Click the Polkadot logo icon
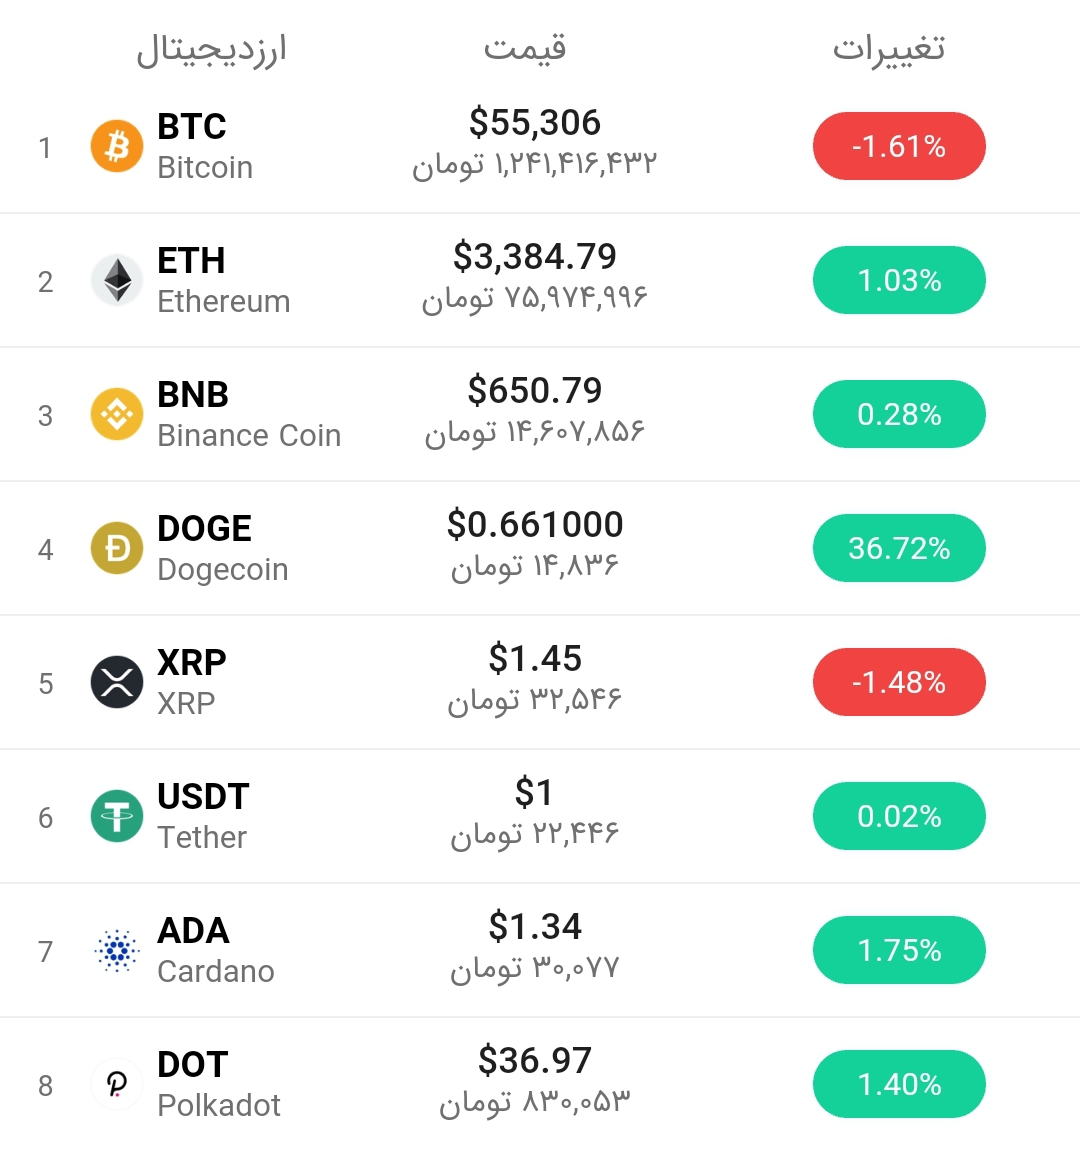 (x=117, y=1084)
